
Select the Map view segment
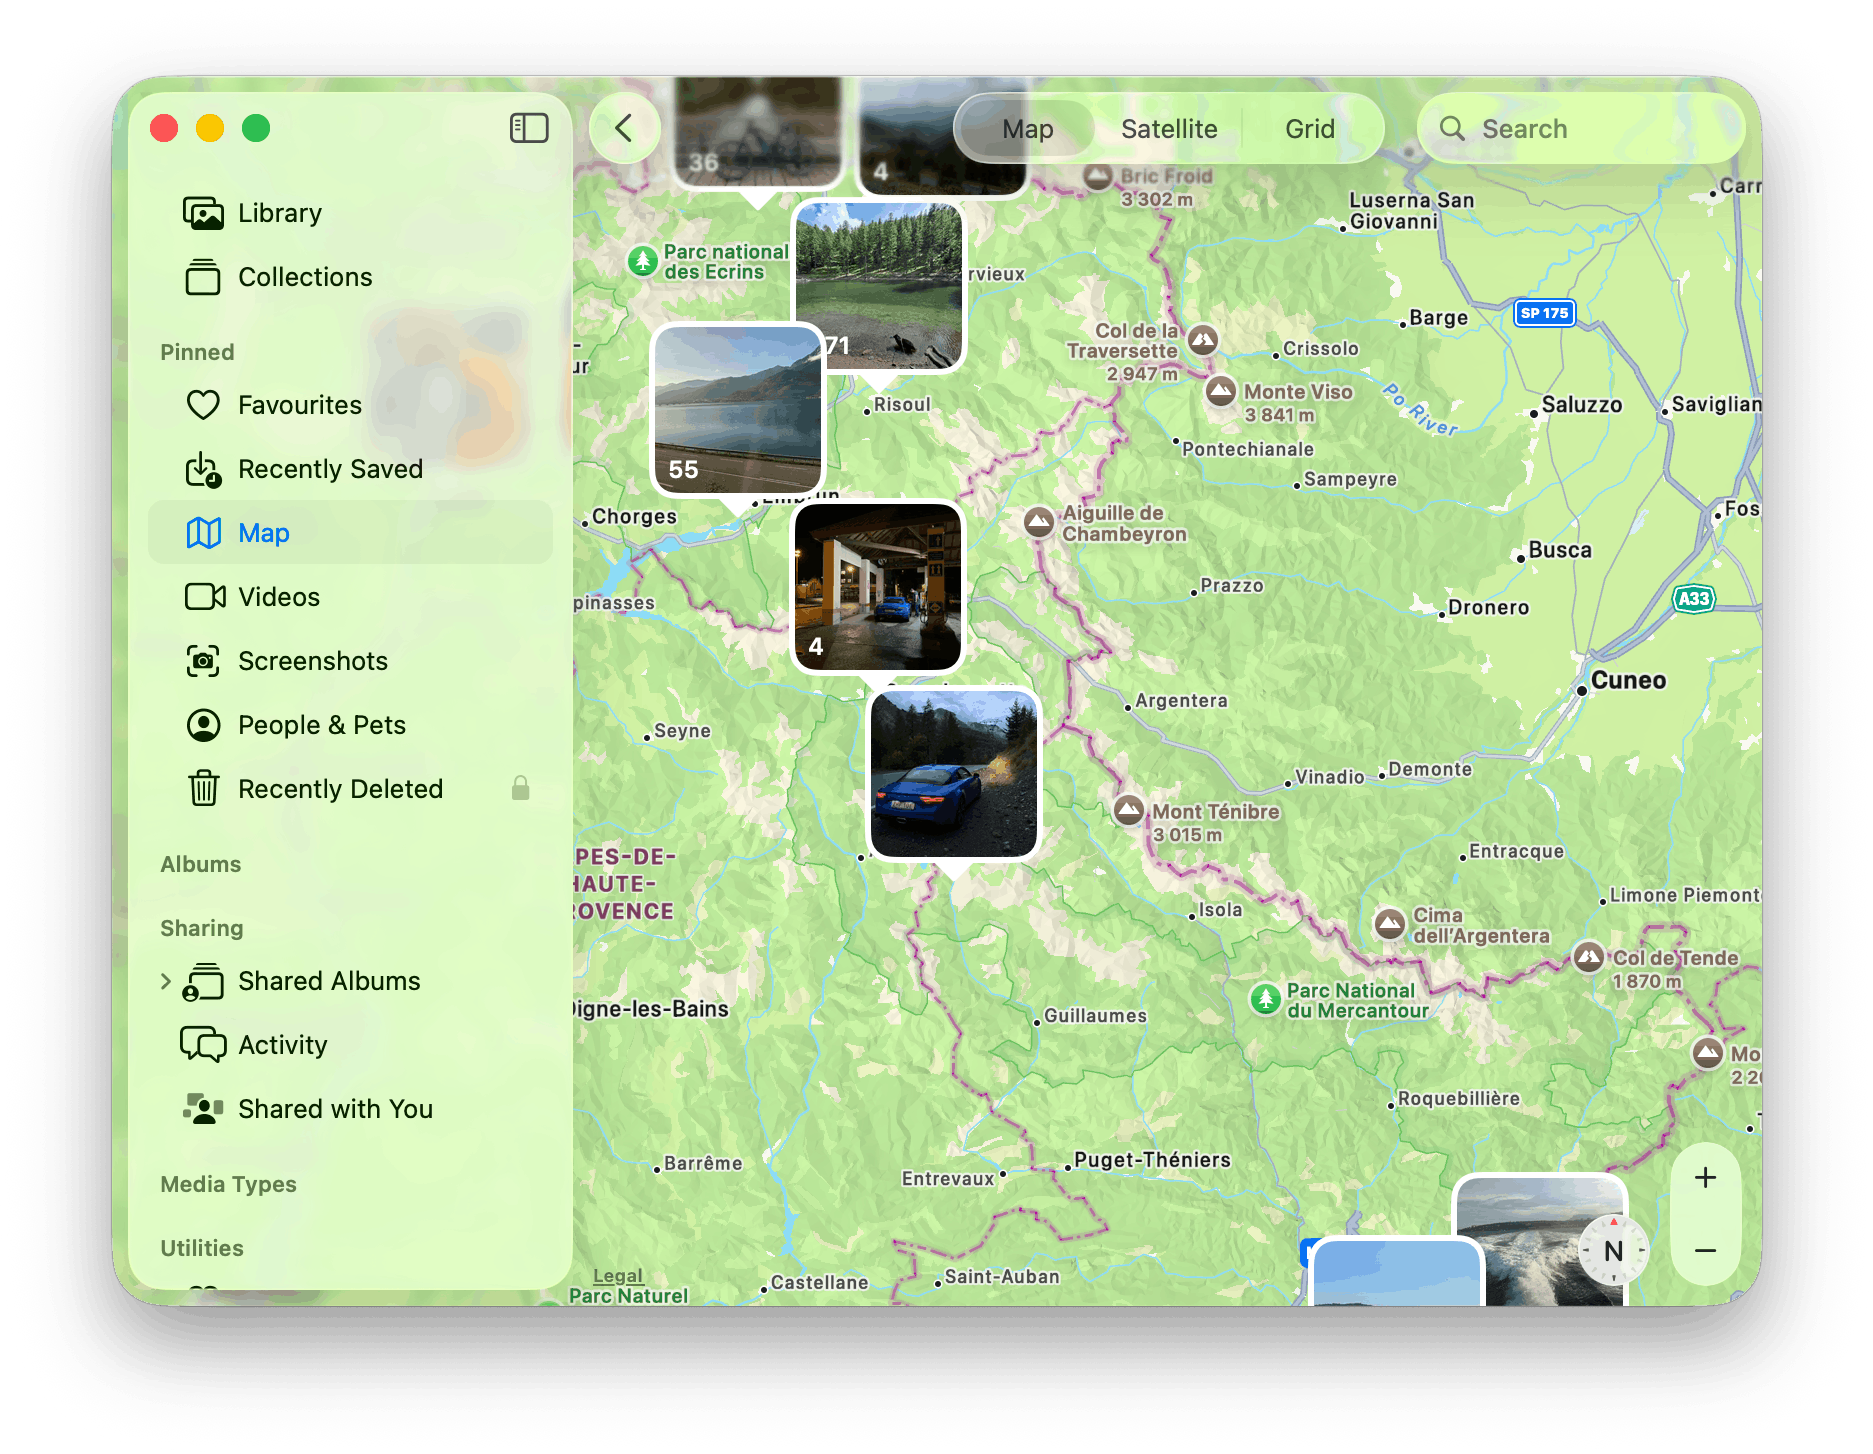click(1027, 129)
